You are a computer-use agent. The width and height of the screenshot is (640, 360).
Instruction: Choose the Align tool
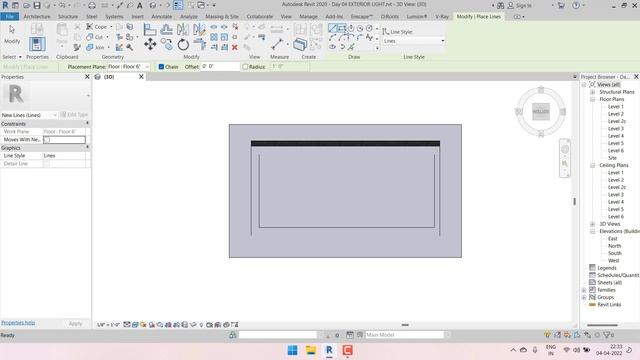tap(150, 29)
